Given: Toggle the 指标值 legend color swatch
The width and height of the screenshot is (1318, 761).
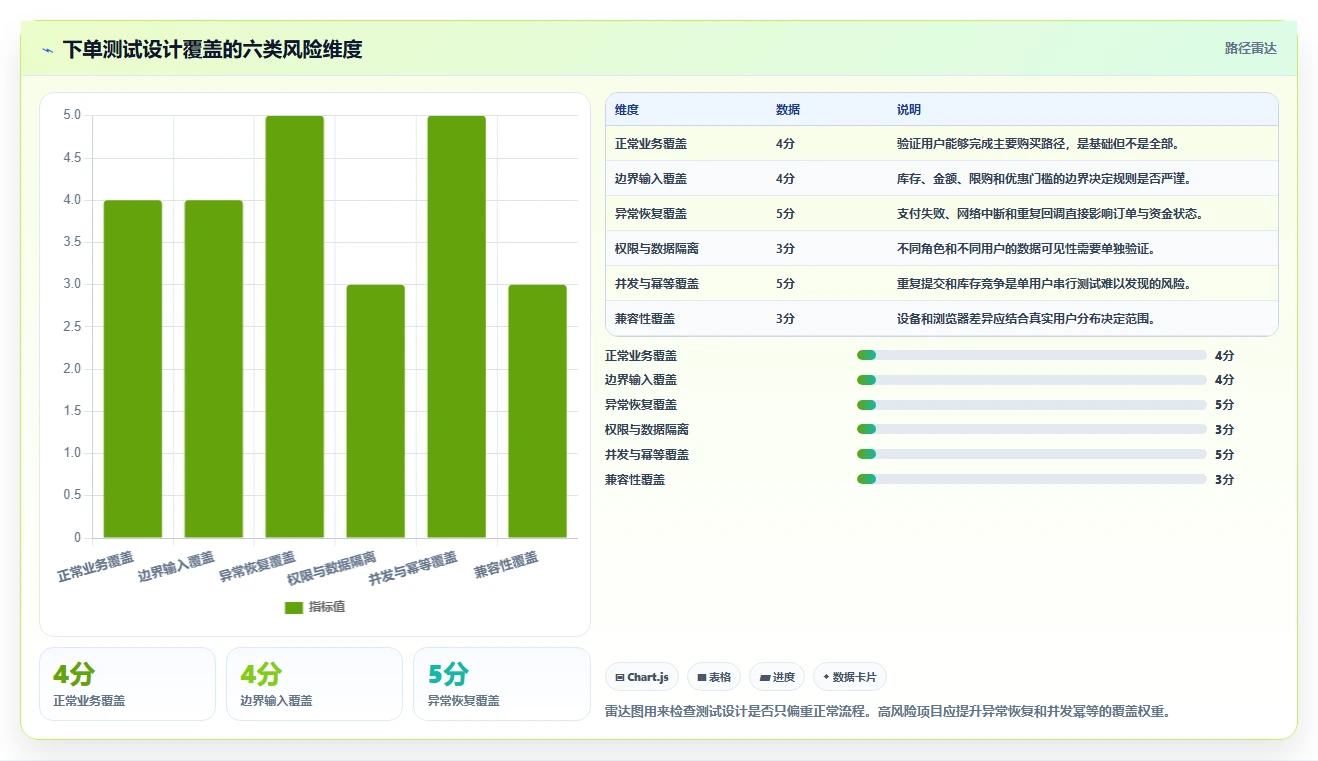Looking at the screenshot, I should click(x=294, y=607).
